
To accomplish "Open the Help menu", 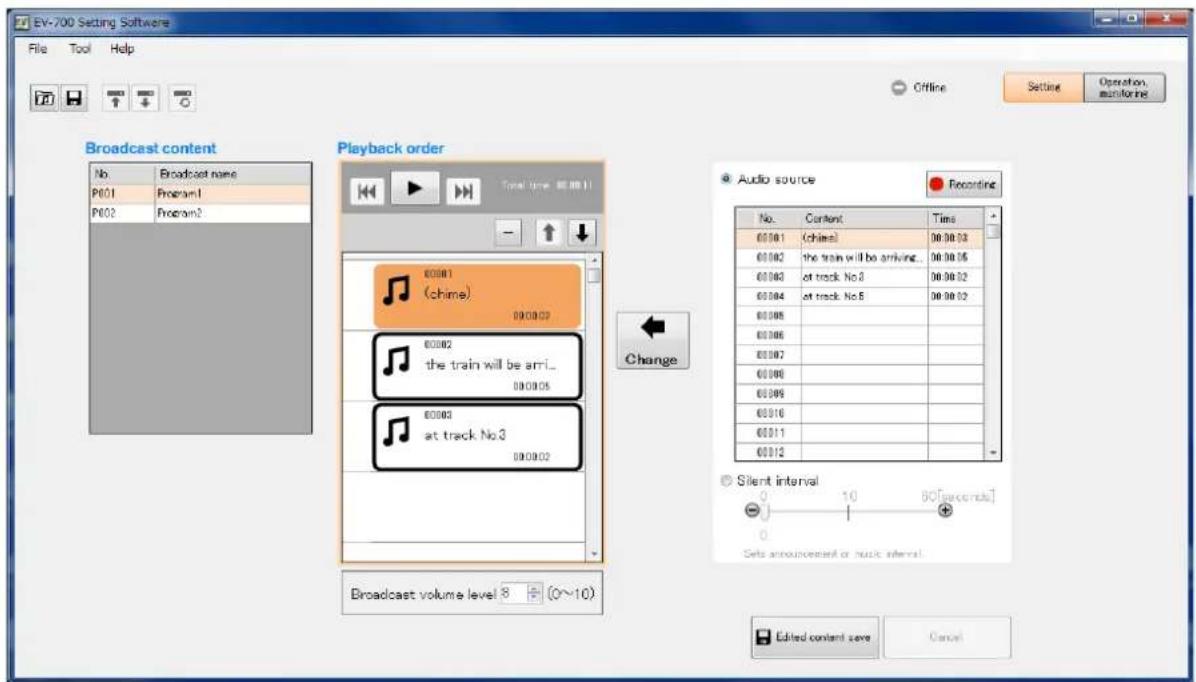I will [122, 49].
